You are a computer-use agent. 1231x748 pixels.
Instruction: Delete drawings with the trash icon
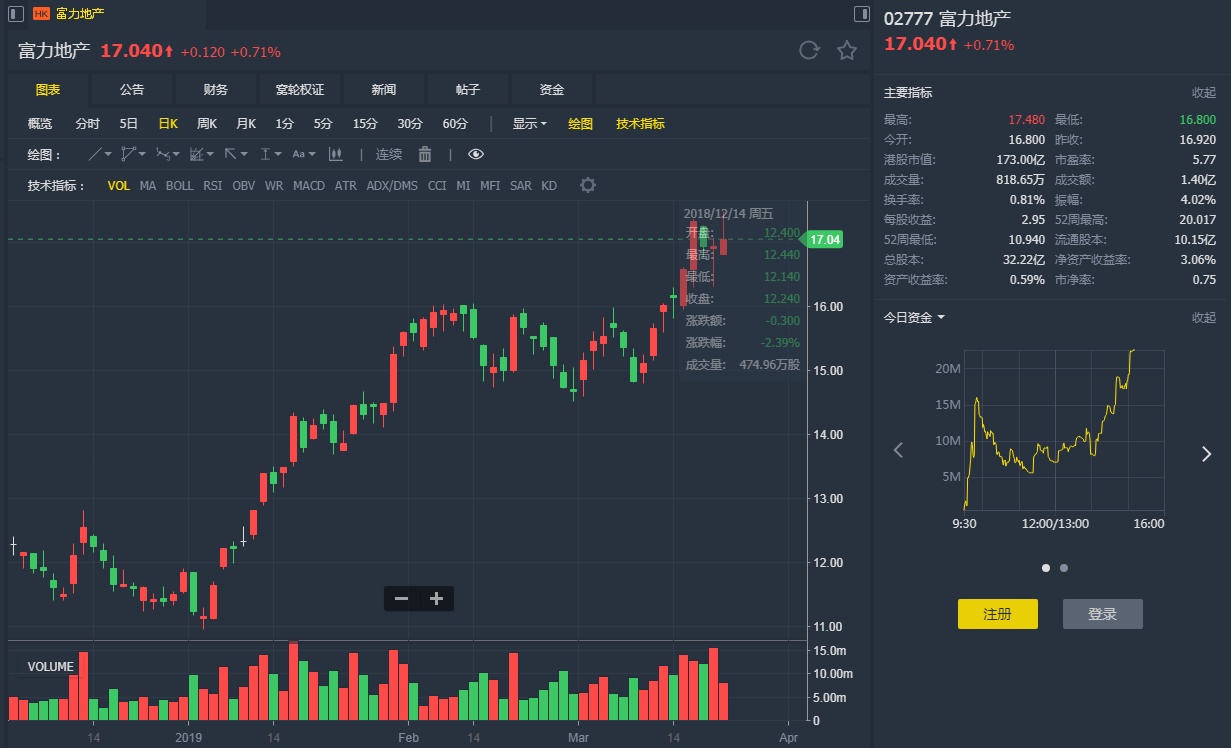point(425,154)
